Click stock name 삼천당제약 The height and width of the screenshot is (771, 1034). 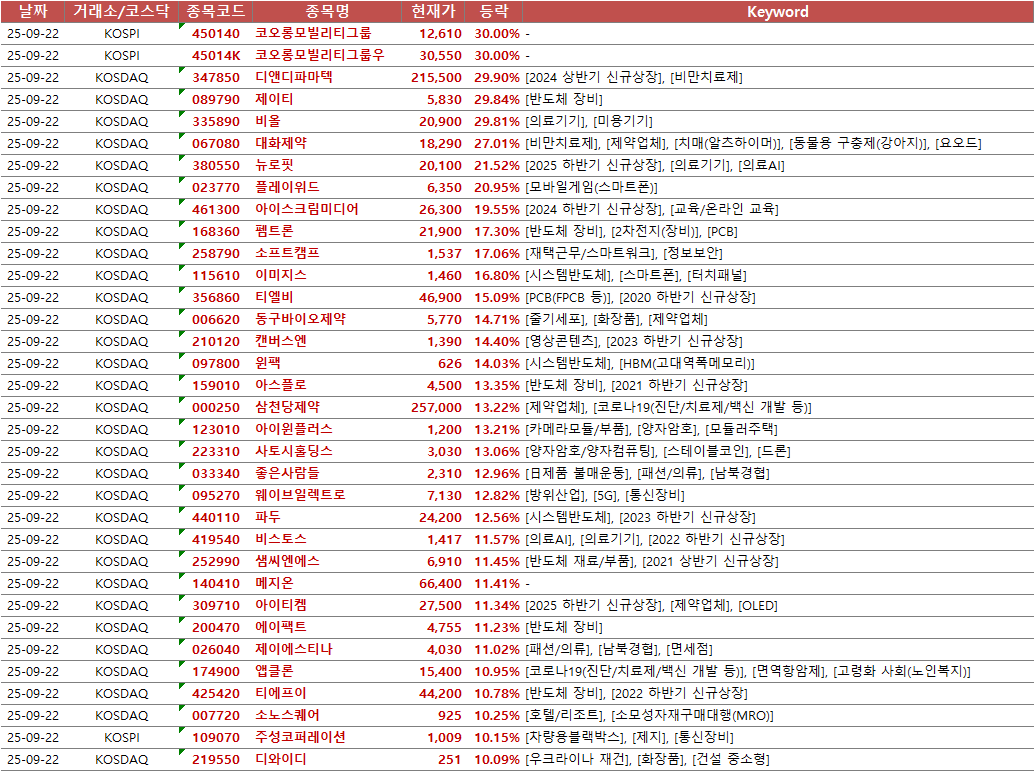click(288, 407)
